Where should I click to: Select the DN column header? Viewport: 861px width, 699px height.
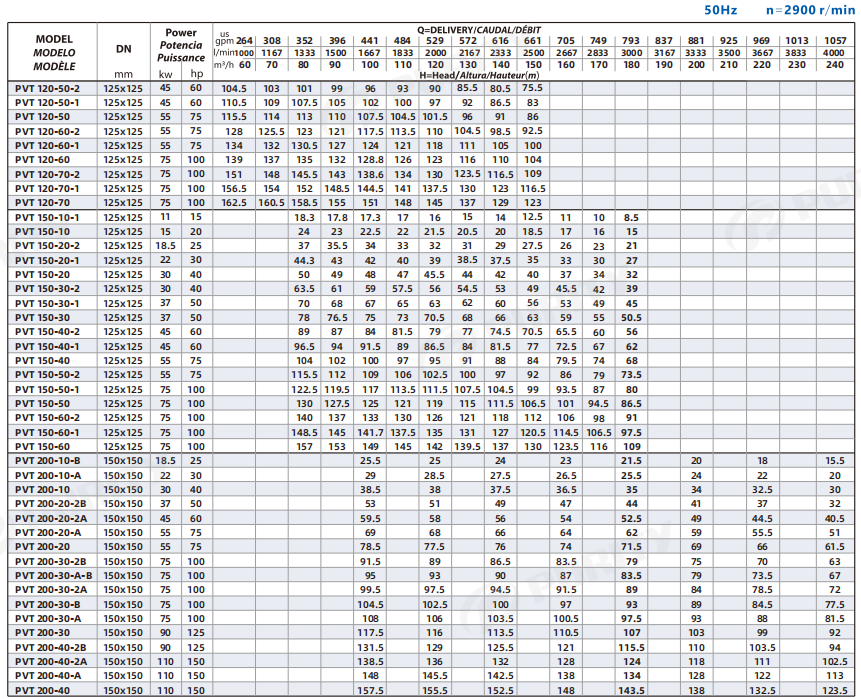123,50
